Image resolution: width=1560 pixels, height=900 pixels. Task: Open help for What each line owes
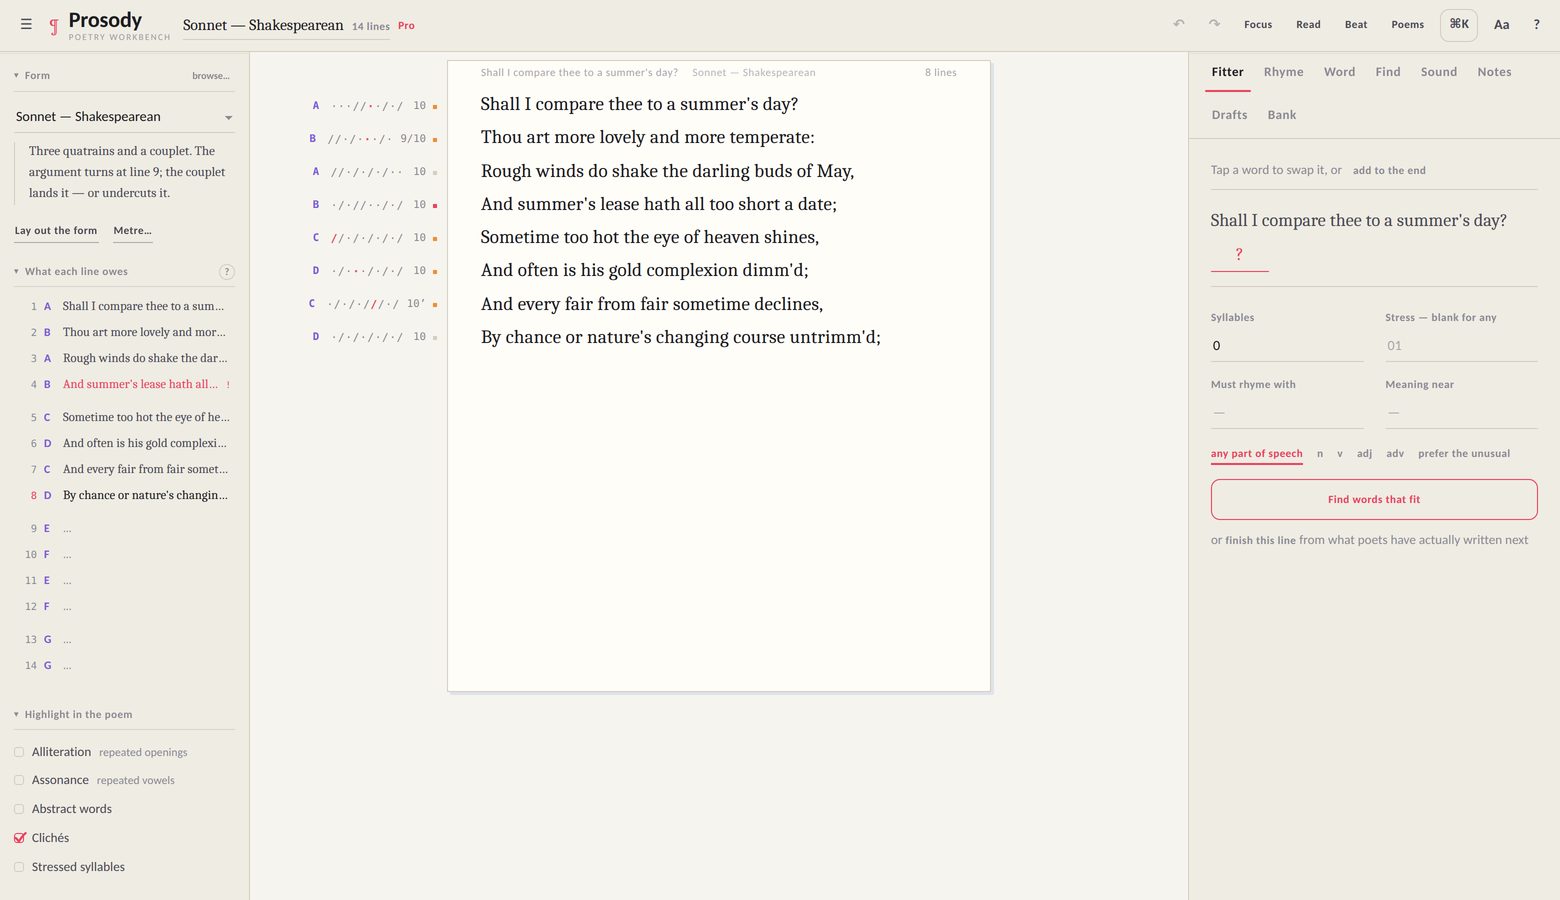(x=226, y=272)
